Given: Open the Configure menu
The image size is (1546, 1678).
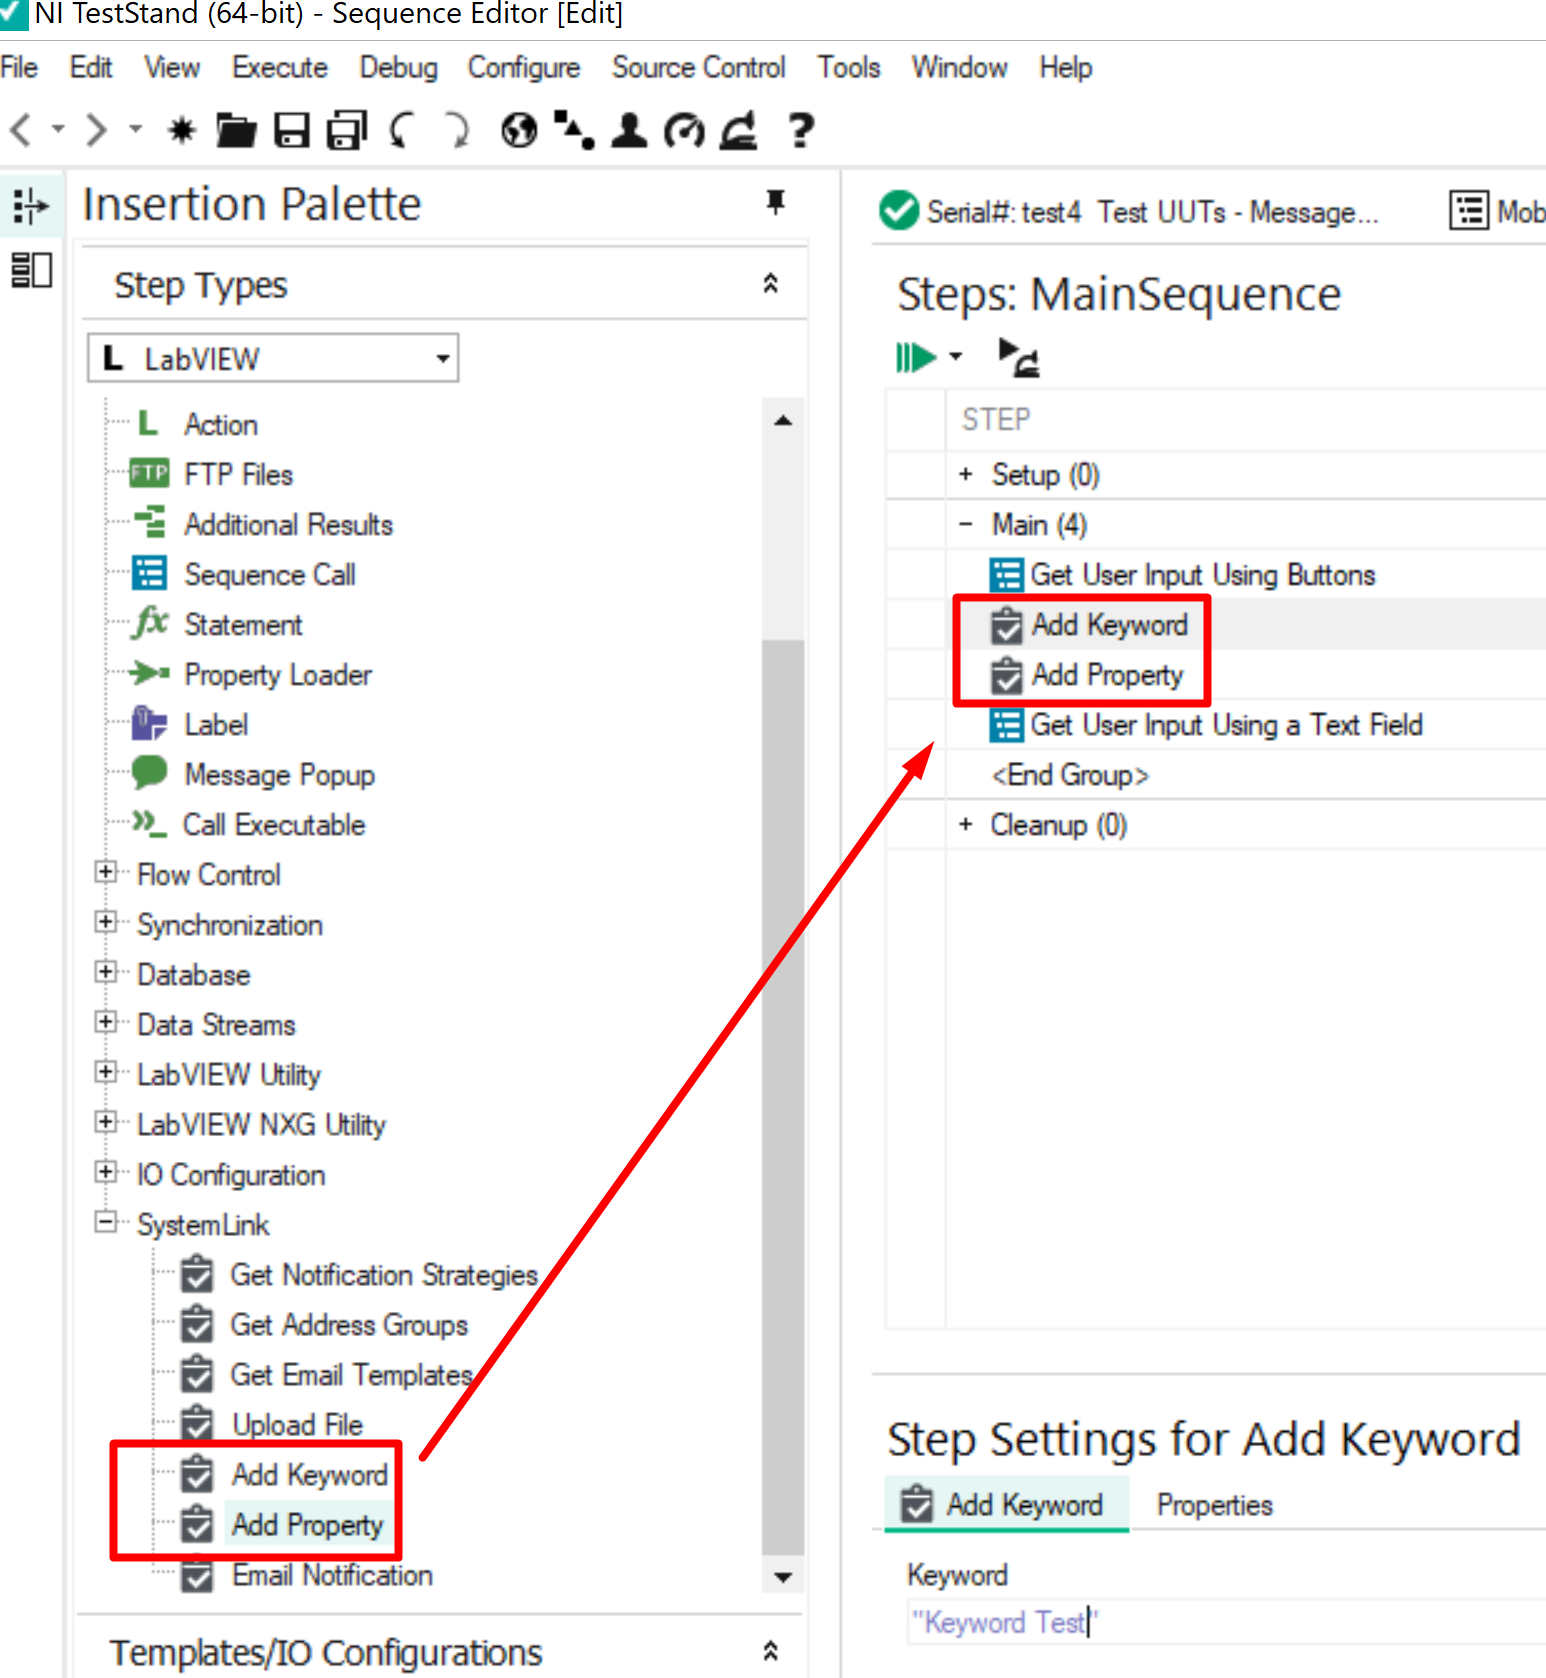Looking at the screenshot, I should [524, 67].
